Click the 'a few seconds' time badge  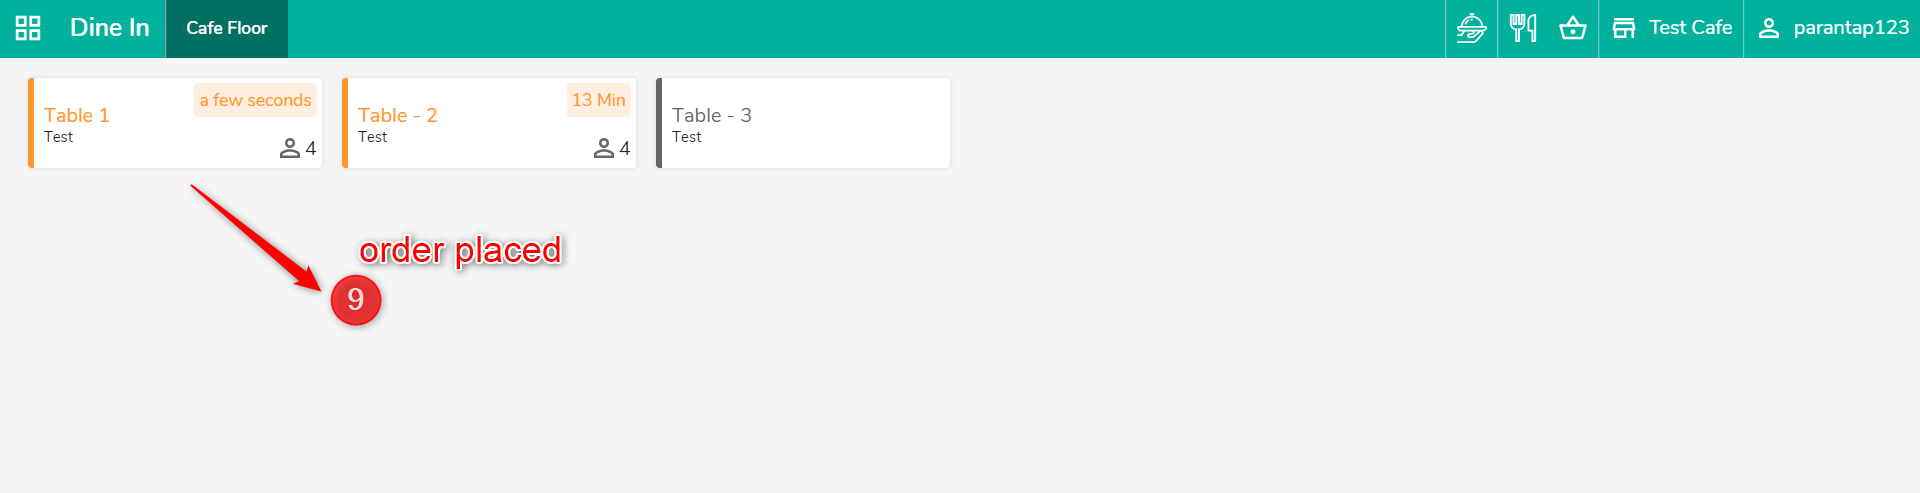(255, 100)
